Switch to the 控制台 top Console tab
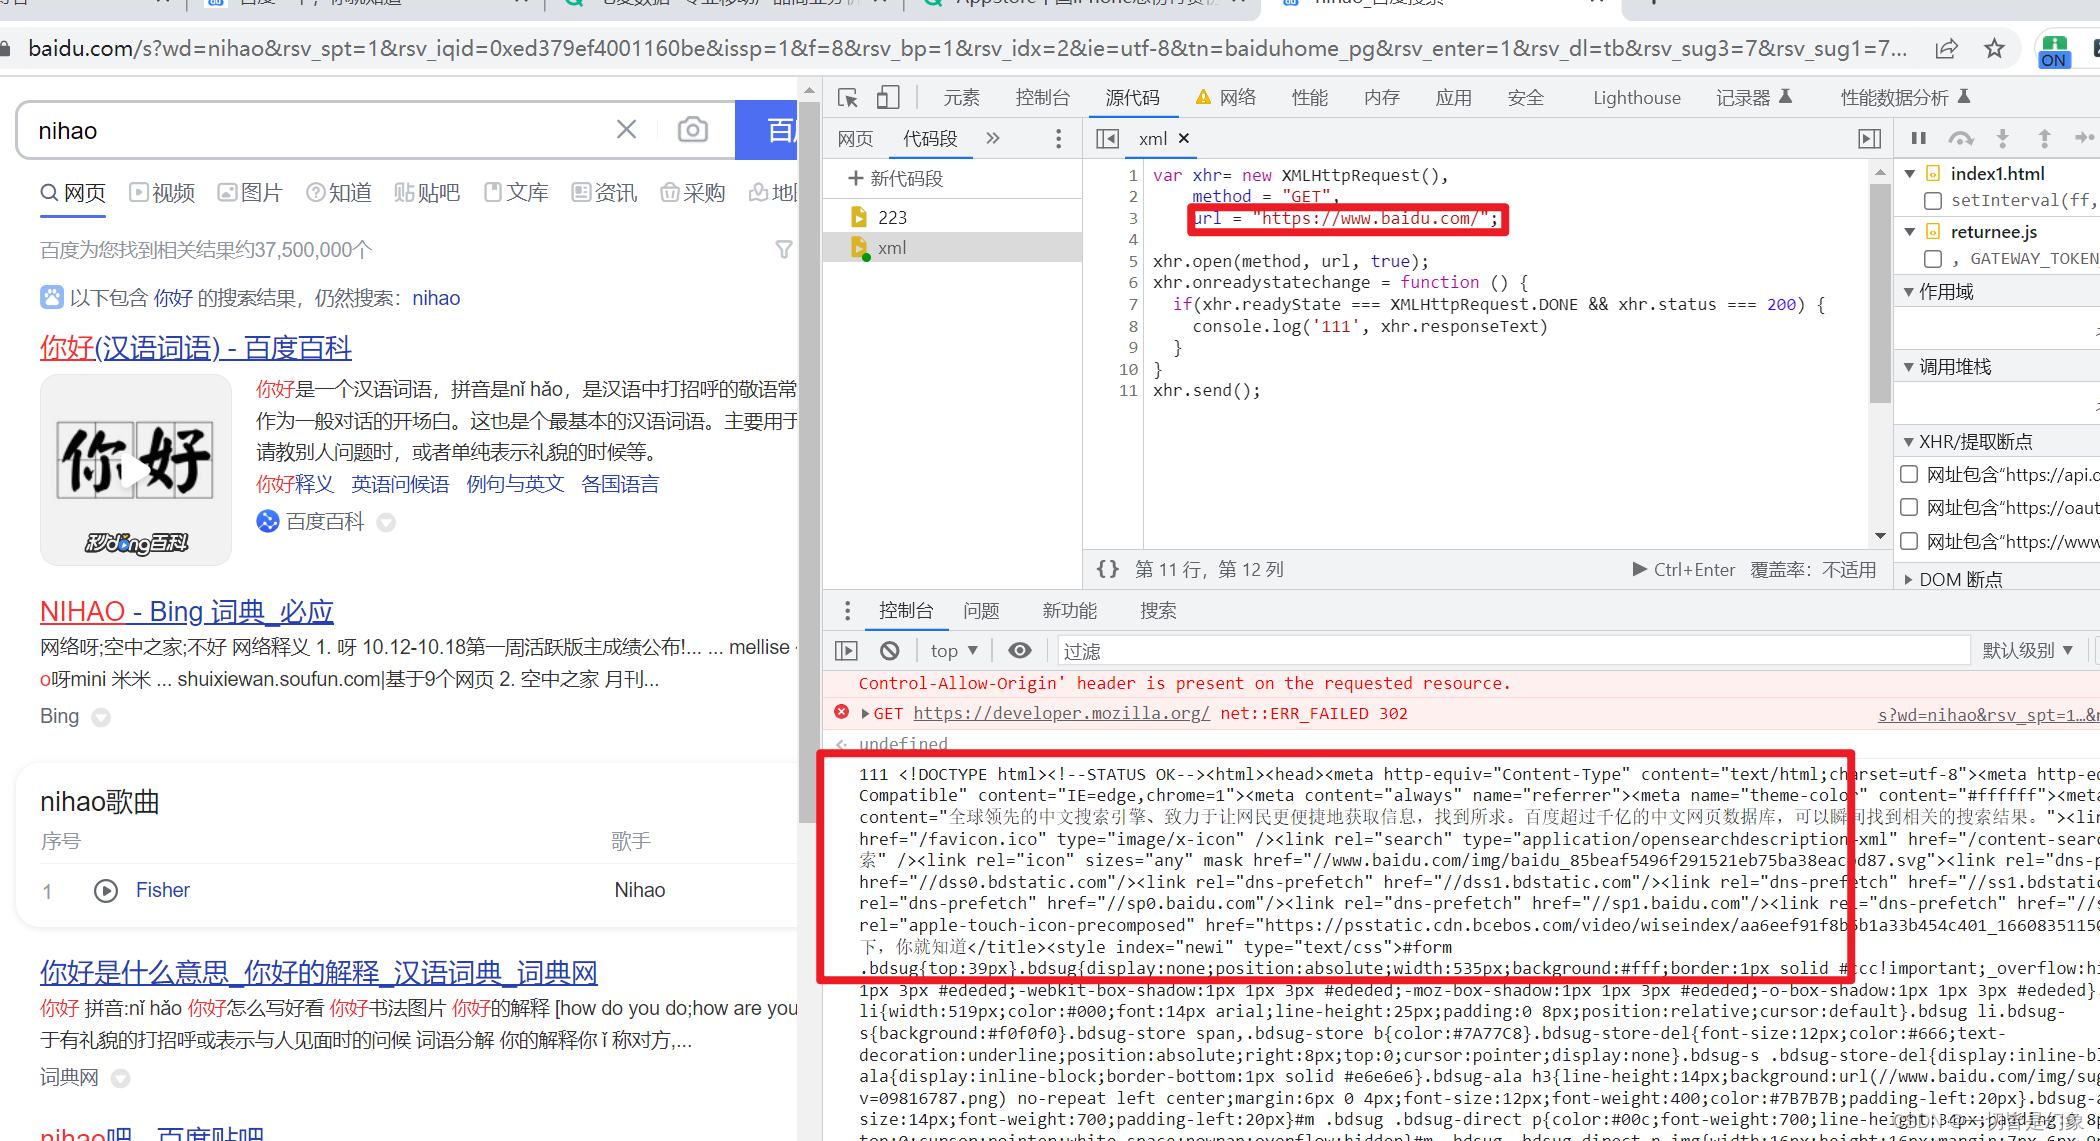2100x1141 pixels. pos(1042,97)
